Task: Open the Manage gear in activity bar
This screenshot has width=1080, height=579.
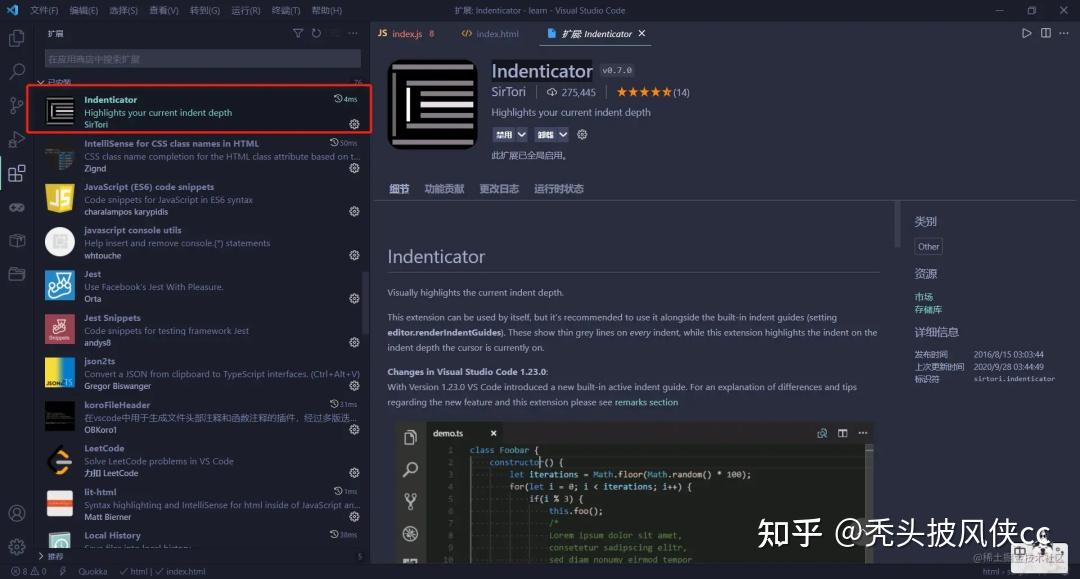Action: pyautogui.click(x=17, y=547)
